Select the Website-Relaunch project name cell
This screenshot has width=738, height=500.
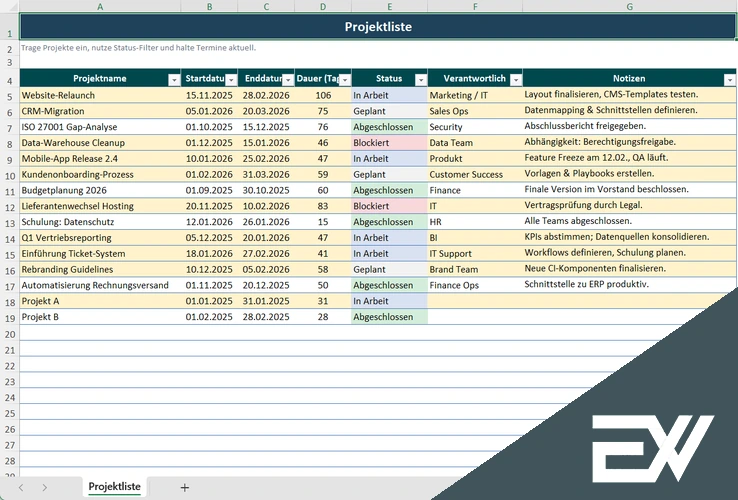click(x=100, y=95)
